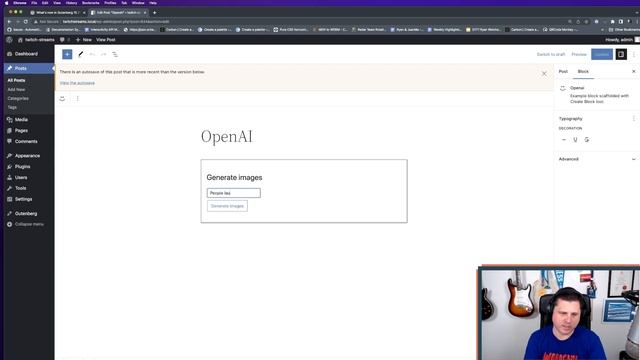
Task: Open the View the autosave link
Action: pyautogui.click(x=77, y=83)
